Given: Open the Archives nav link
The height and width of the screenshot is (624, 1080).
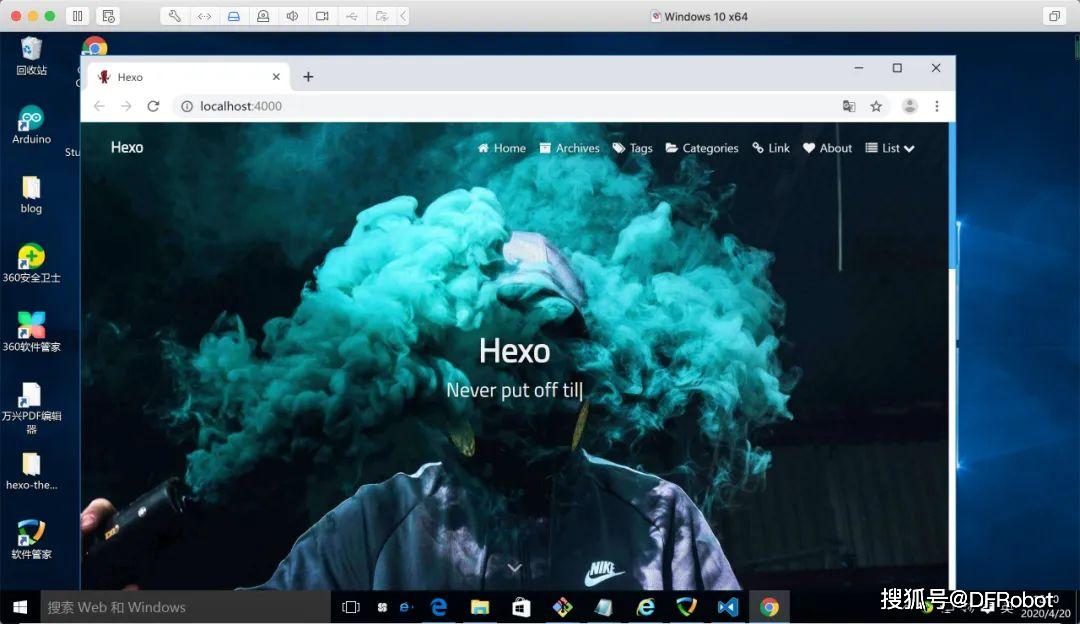Looking at the screenshot, I should pos(570,148).
